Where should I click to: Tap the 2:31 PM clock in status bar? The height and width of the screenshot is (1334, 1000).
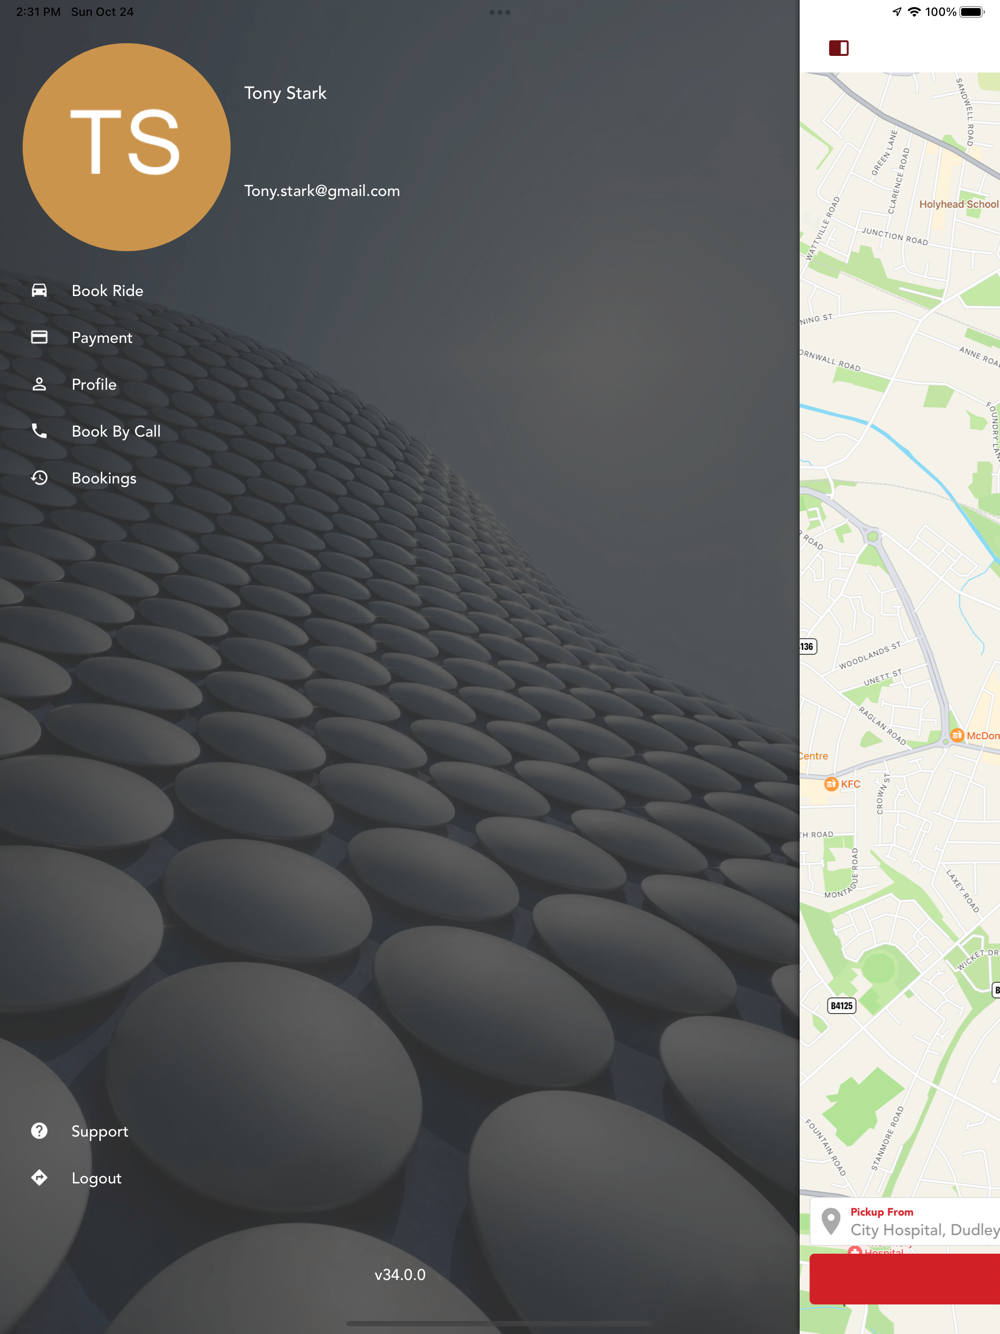coord(38,12)
